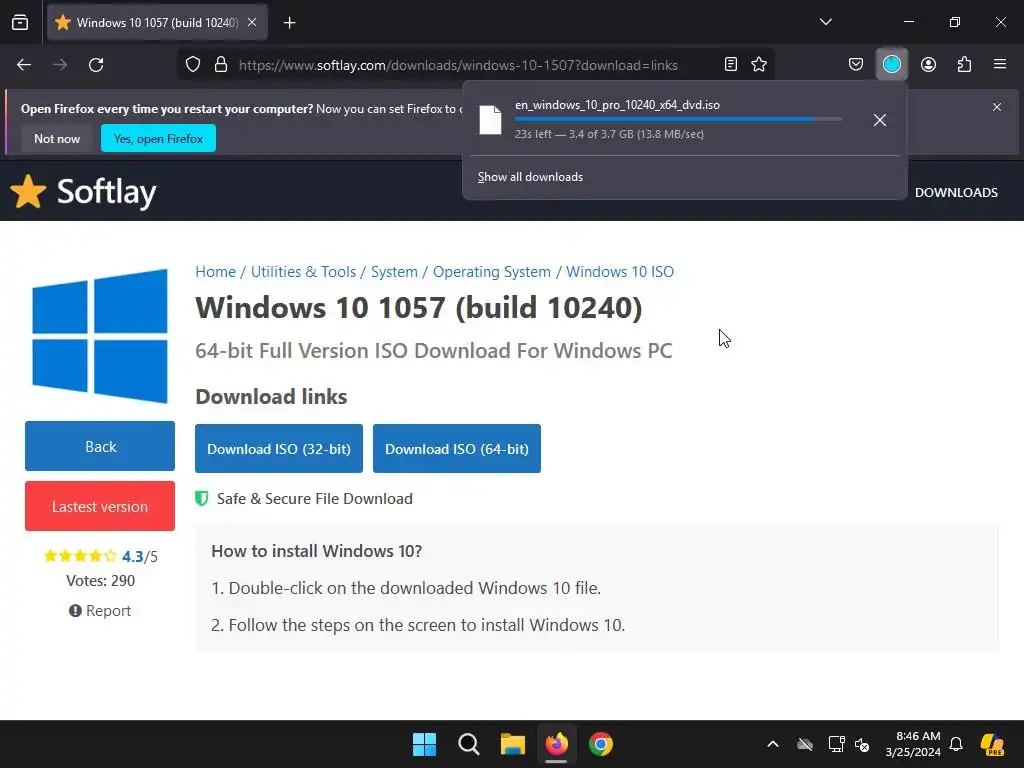
Task: Choose Not now on Firefox prompt
Action: [57, 138]
